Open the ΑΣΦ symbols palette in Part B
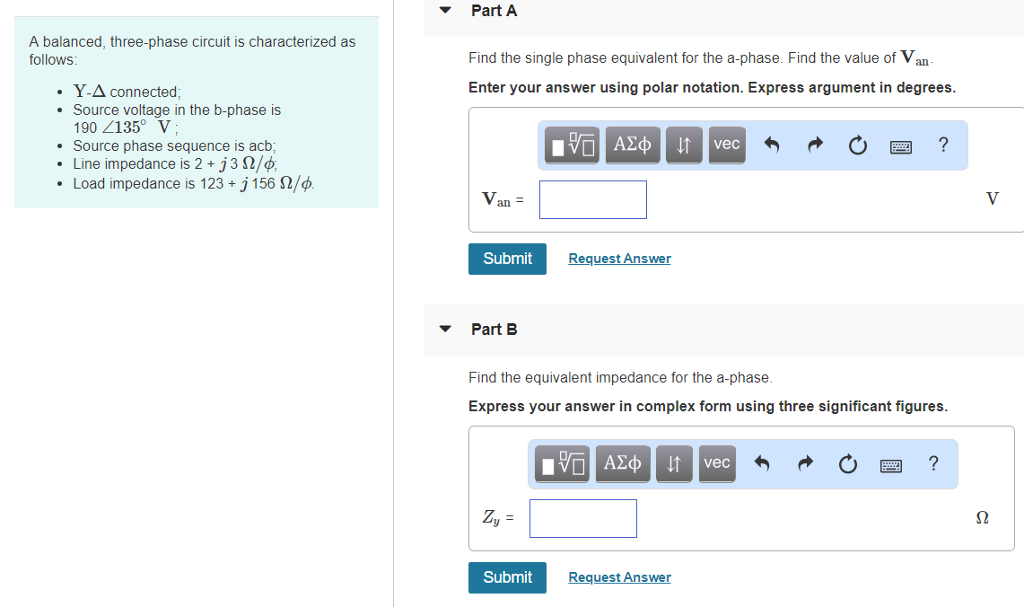The width and height of the screenshot is (1024, 607). 622,463
